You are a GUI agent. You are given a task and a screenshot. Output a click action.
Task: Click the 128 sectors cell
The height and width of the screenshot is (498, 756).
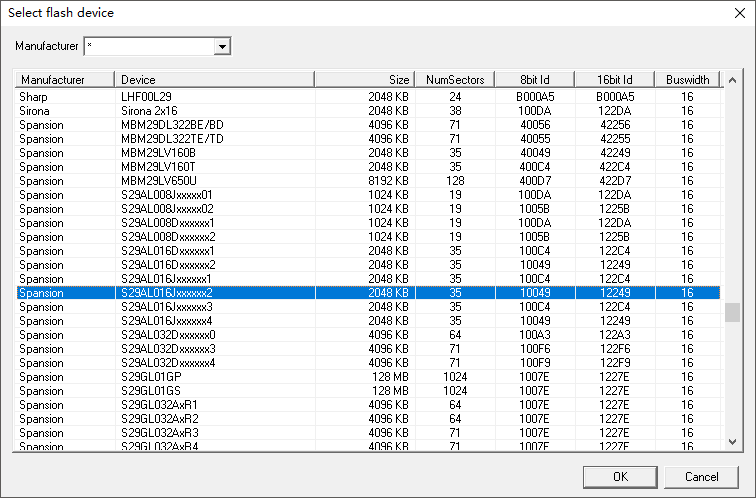click(455, 181)
